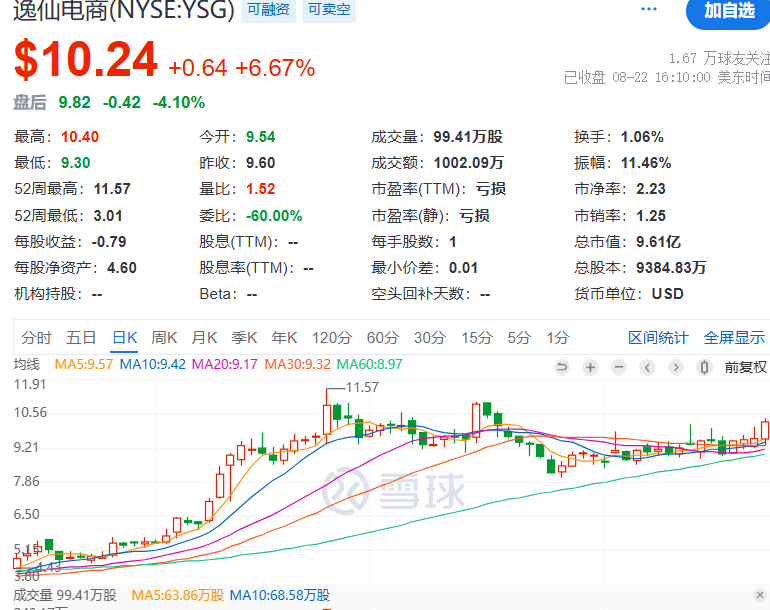Viewport: 770px width, 610px height.
Task: Click 市销率 value 1.25
Action: (x=651, y=216)
